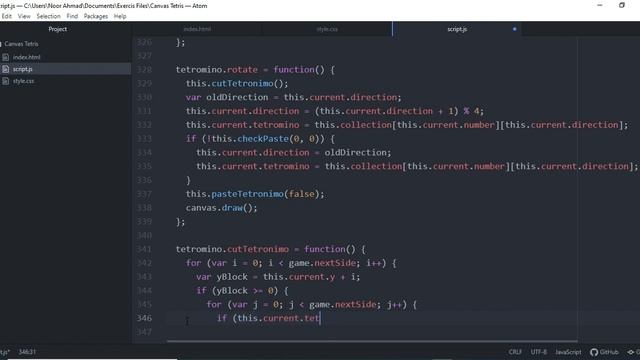
Task: Click line number 328 in the gutter
Action: pyautogui.click(x=144, y=70)
